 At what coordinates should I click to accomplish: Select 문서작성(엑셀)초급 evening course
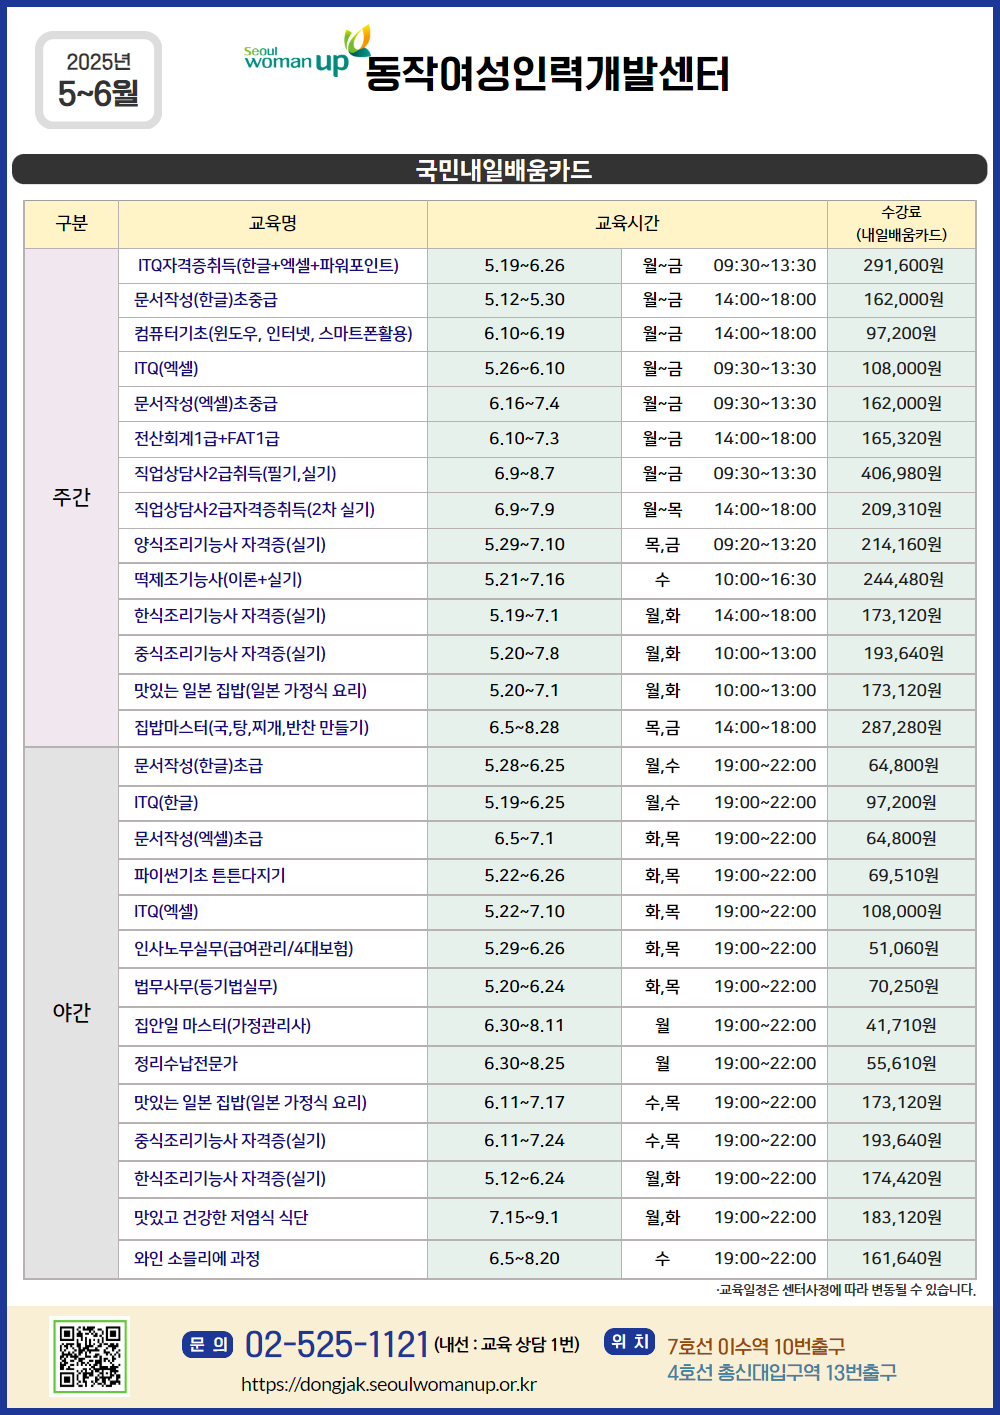[198, 839]
